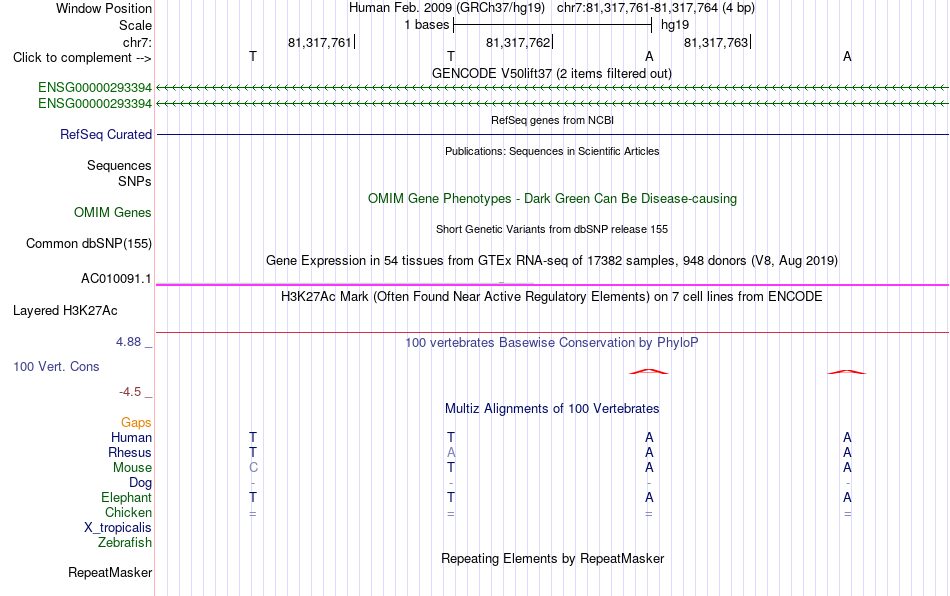Click the grayed A in Rhesus row

point(451,452)
